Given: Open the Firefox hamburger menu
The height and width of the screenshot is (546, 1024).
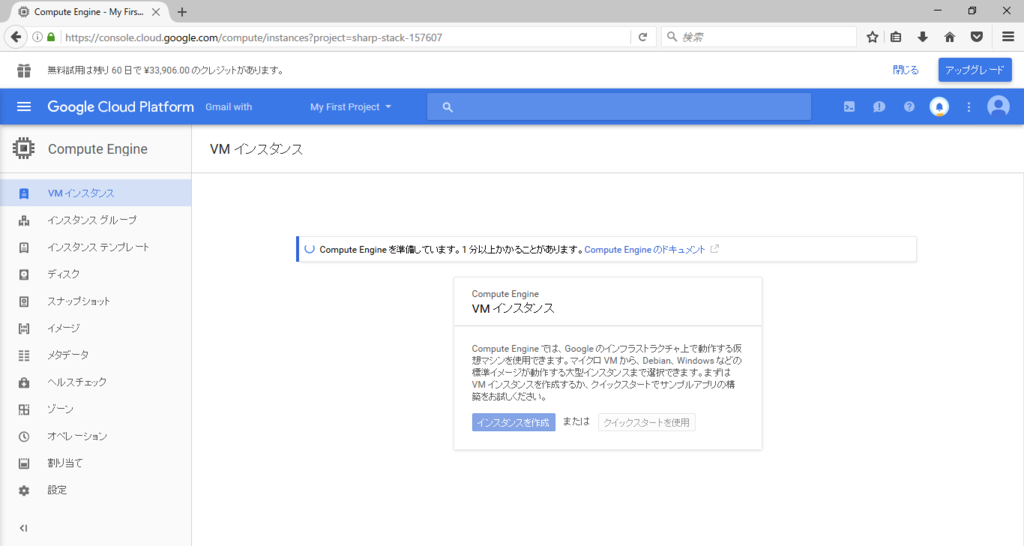Looking at the screenshot, I should click(1008, 37).
